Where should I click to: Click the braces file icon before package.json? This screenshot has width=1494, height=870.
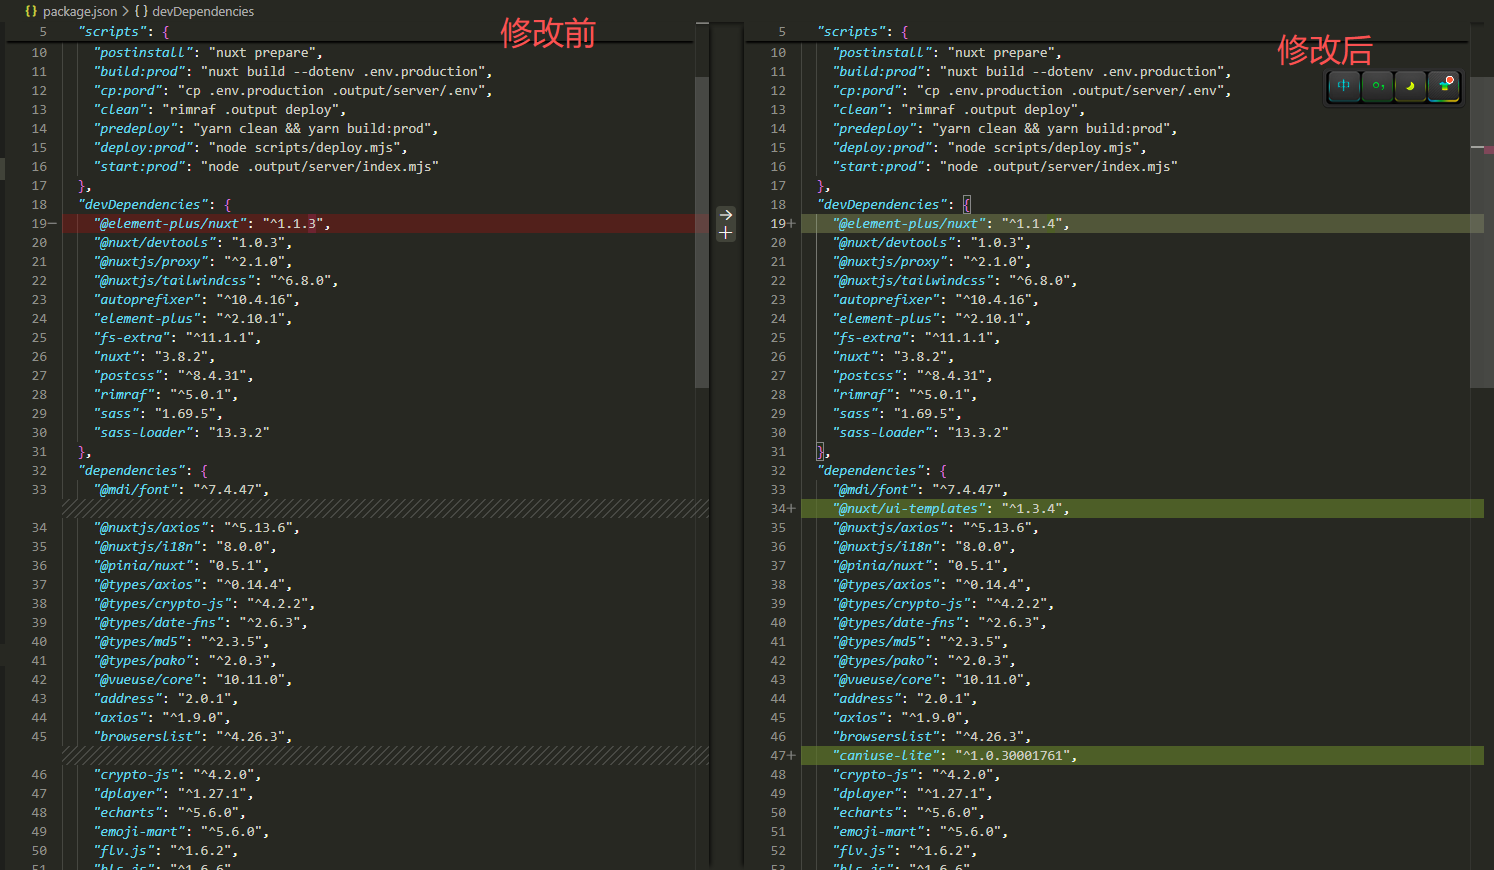[x=31, y=11]
